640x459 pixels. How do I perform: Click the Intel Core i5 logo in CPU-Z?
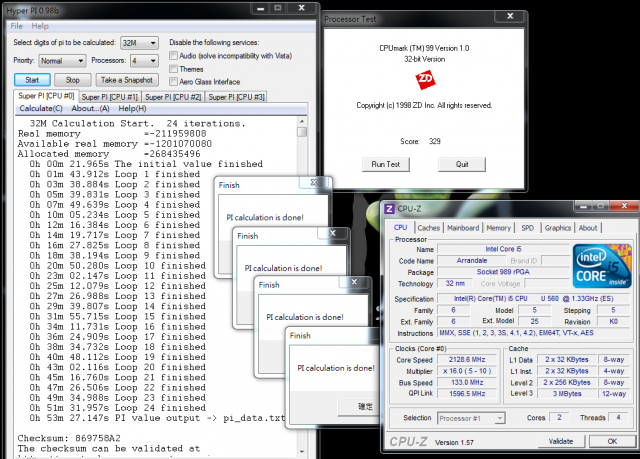(602, 266)
